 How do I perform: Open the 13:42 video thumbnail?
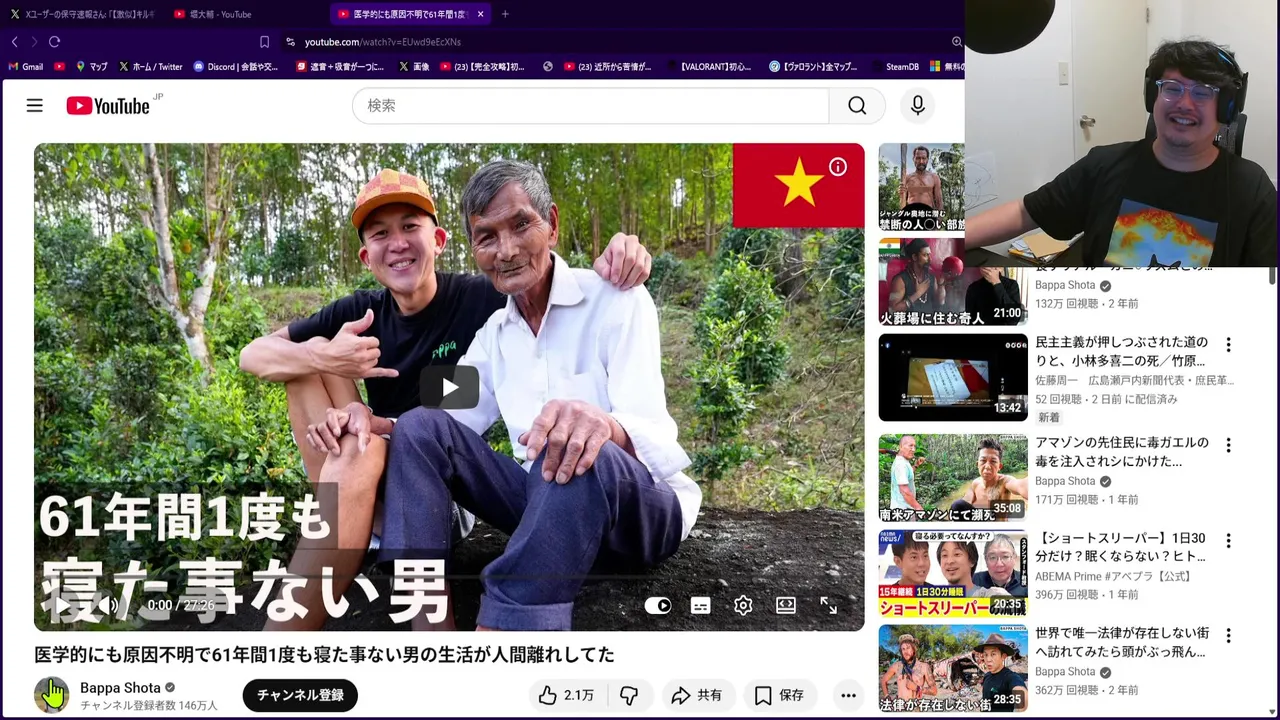coord(952,377)
